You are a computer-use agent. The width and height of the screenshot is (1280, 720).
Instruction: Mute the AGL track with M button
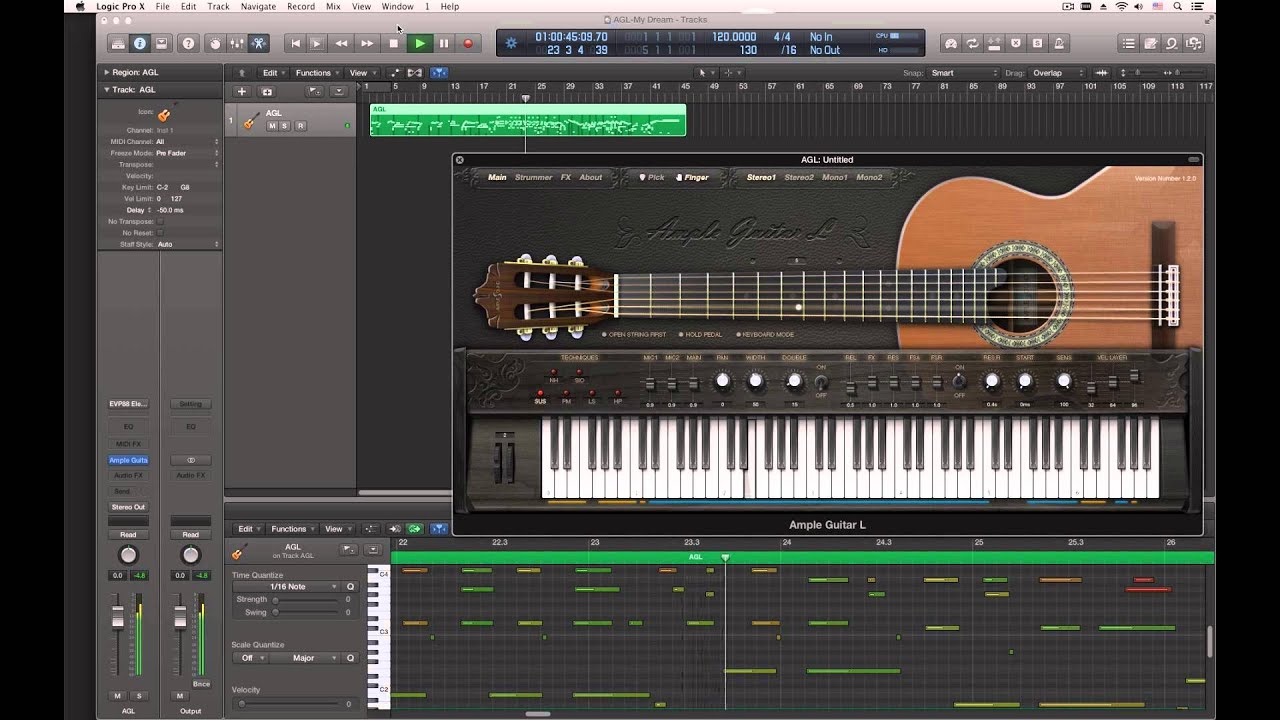pos(272,126)
